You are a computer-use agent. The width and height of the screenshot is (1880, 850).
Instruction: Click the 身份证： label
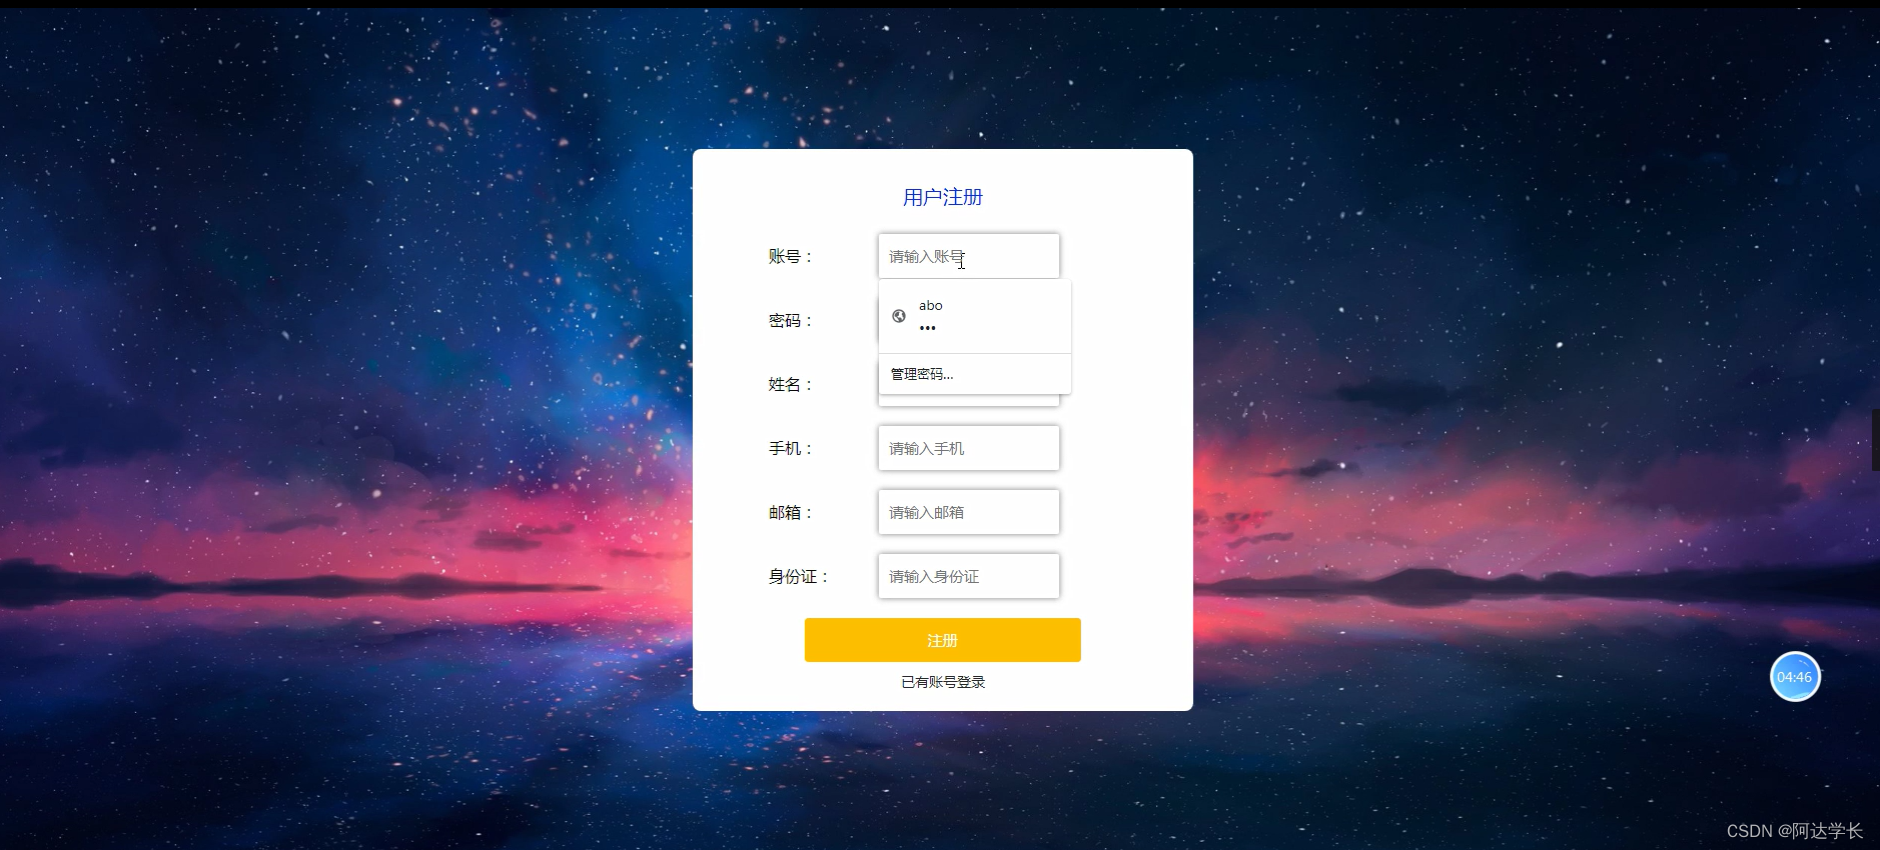click(799, 577)
